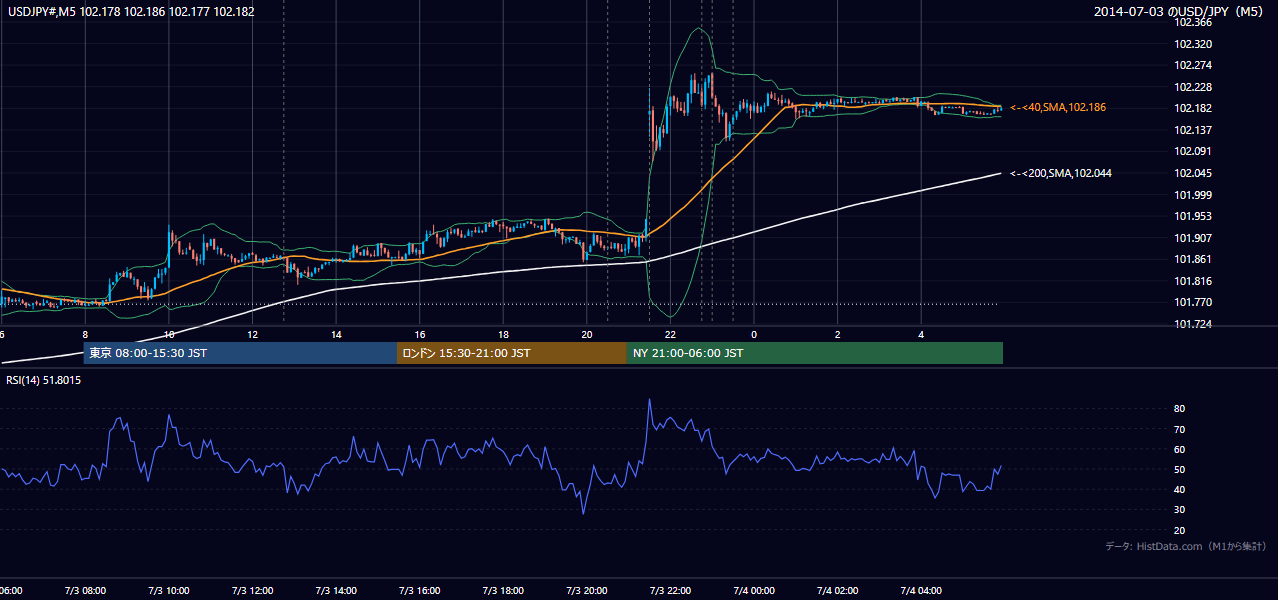This screenshot has height=600, width=1278.
Task: Select the 東京 08:00-15:30 JST session bar
Action: click(240, 353)
